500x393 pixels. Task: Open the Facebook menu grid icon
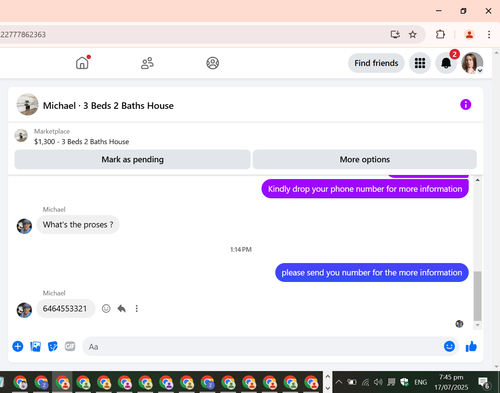(420, 63)
